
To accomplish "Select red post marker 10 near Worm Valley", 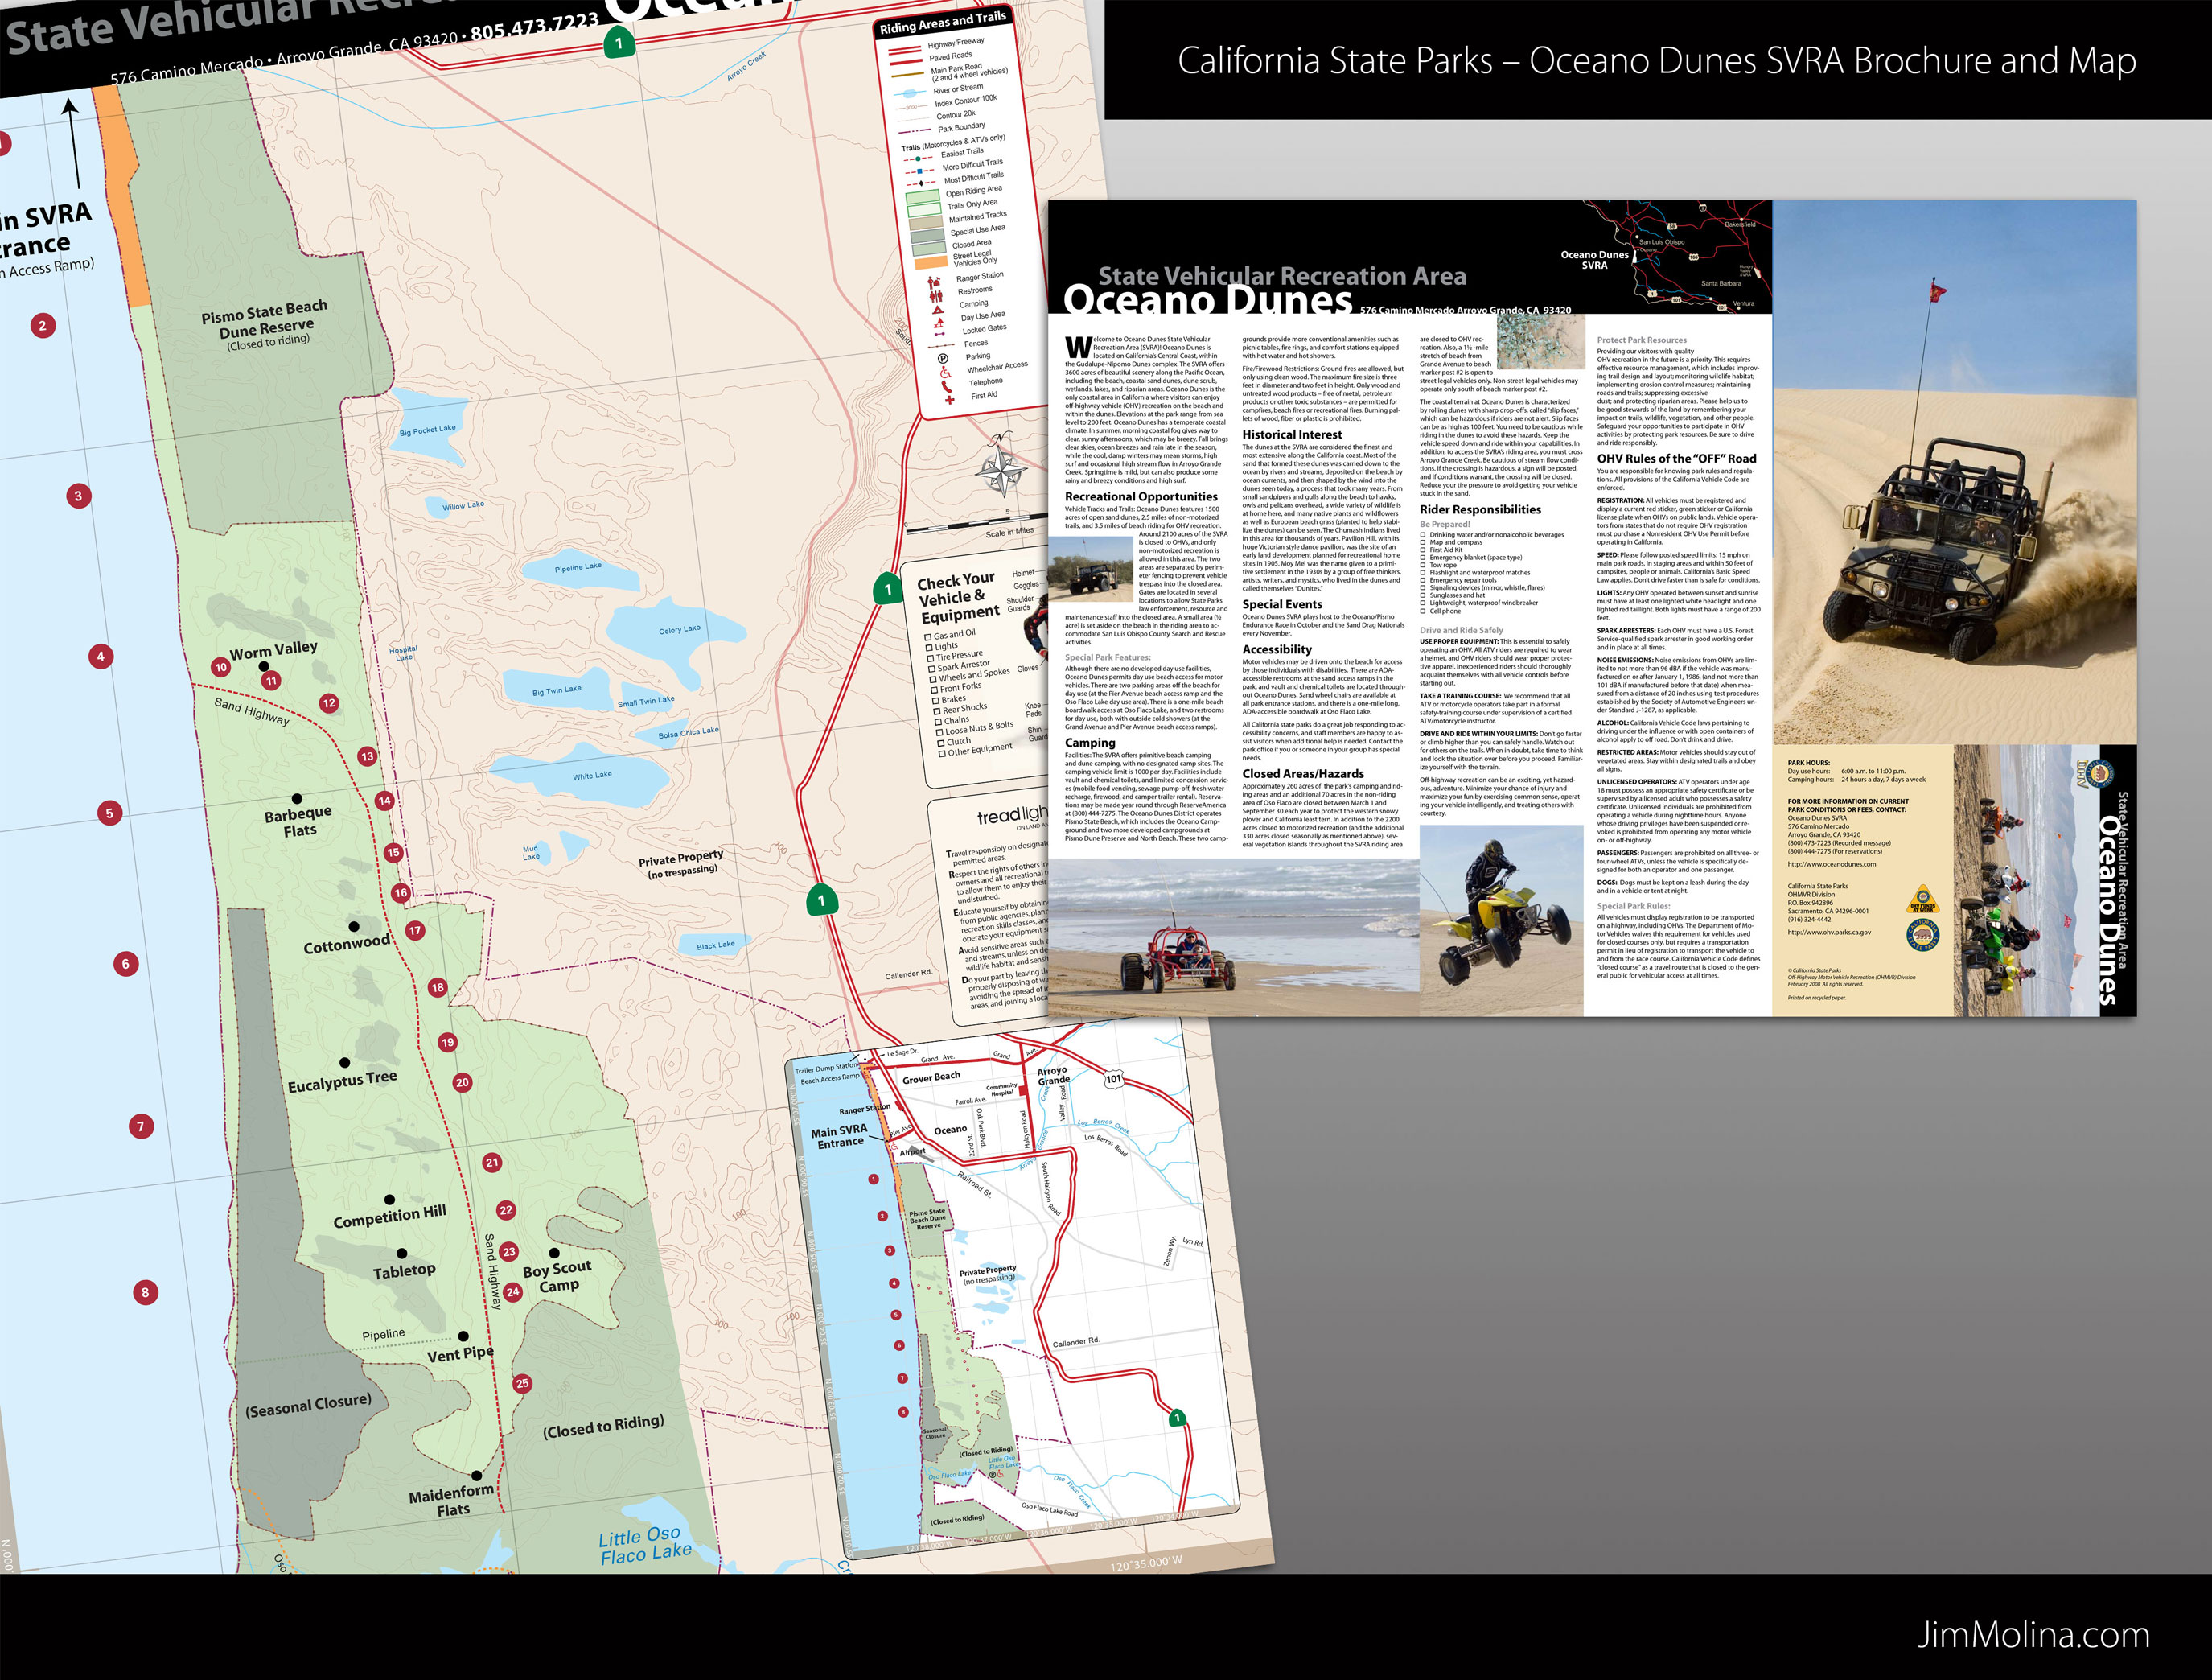I will point(221,667).
